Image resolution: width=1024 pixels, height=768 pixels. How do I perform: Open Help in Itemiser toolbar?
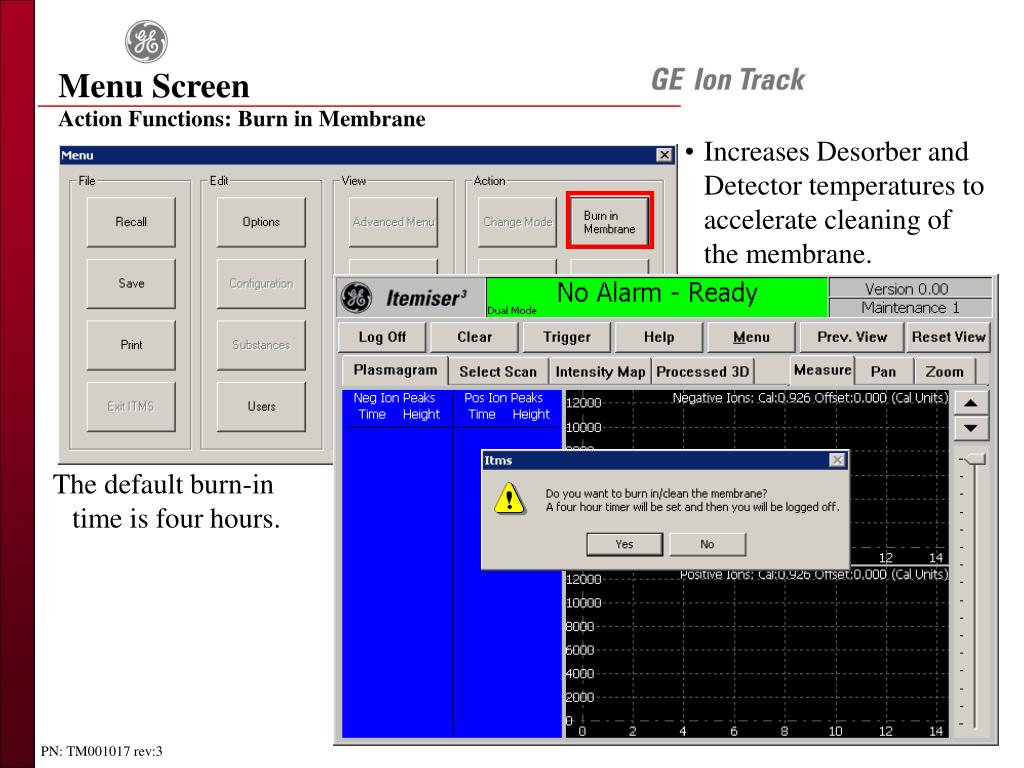click(x=659, y=337)
